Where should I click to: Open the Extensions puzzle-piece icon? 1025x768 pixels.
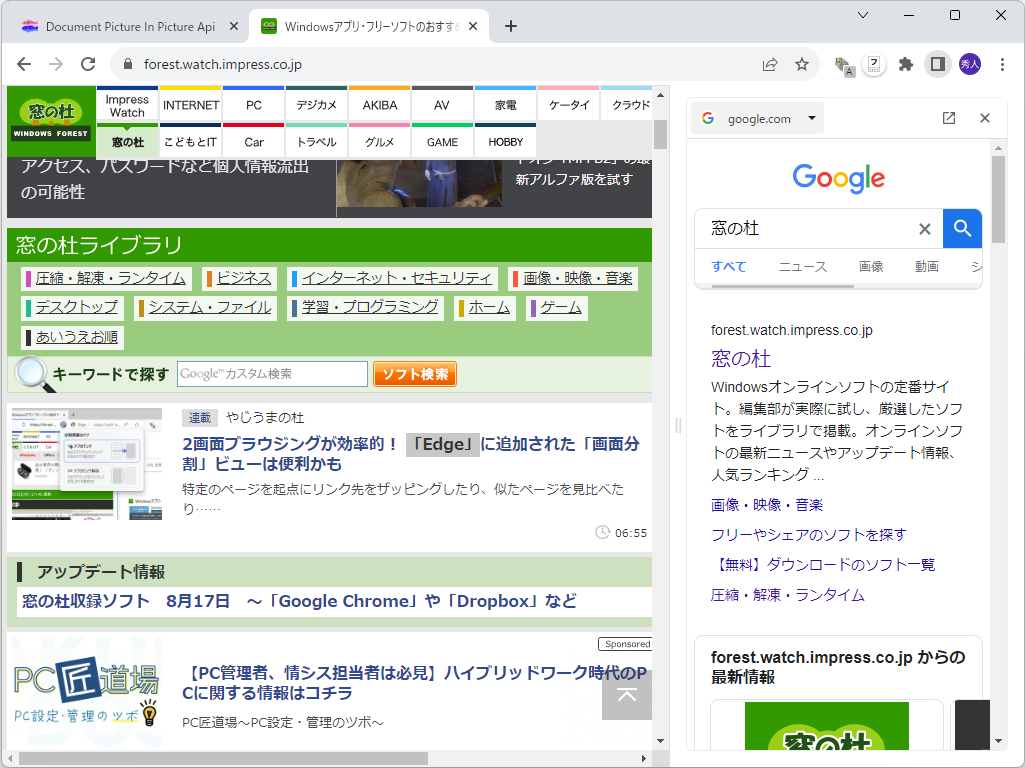905,64
